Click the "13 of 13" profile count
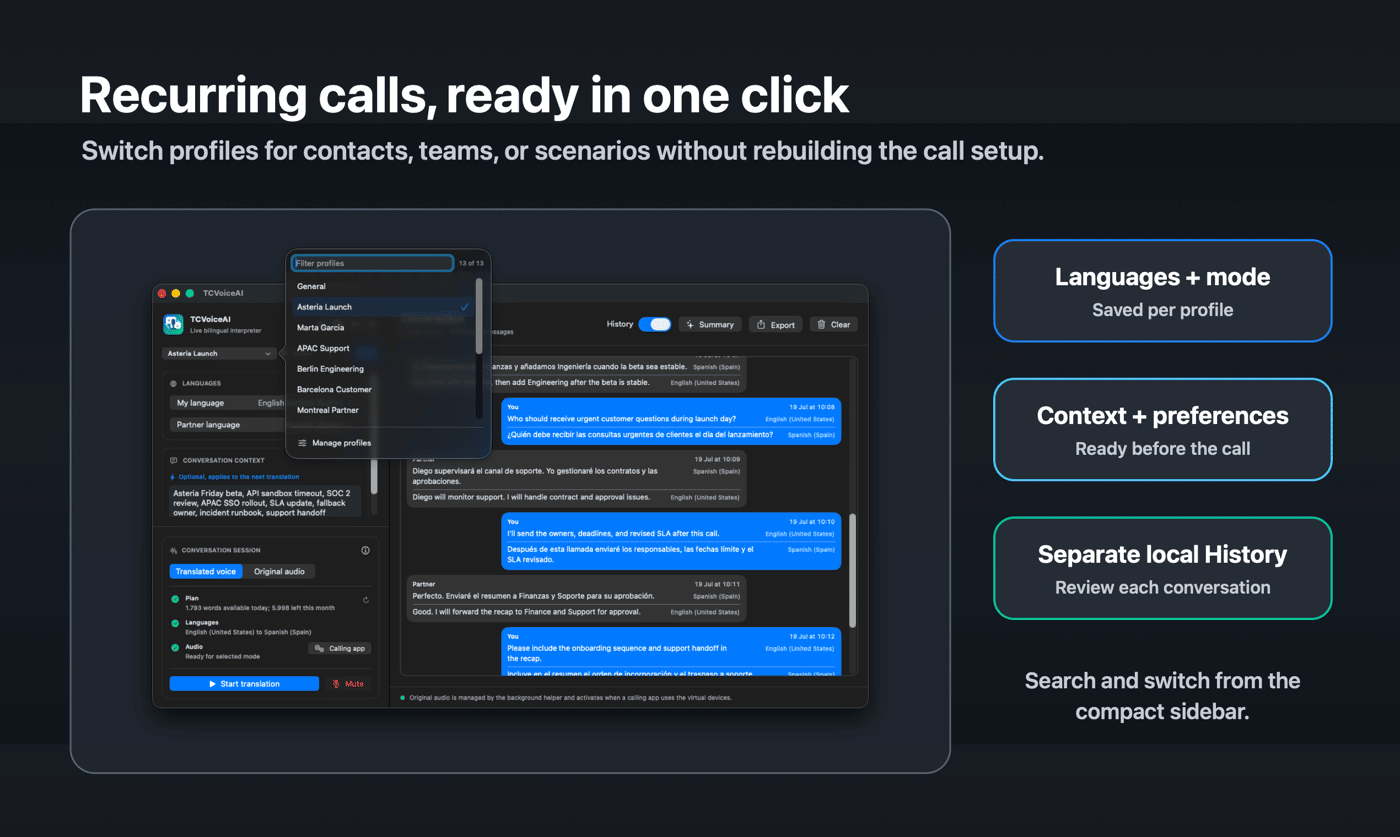The height and width of the screenshot is (837, 1400). (471, 263)
